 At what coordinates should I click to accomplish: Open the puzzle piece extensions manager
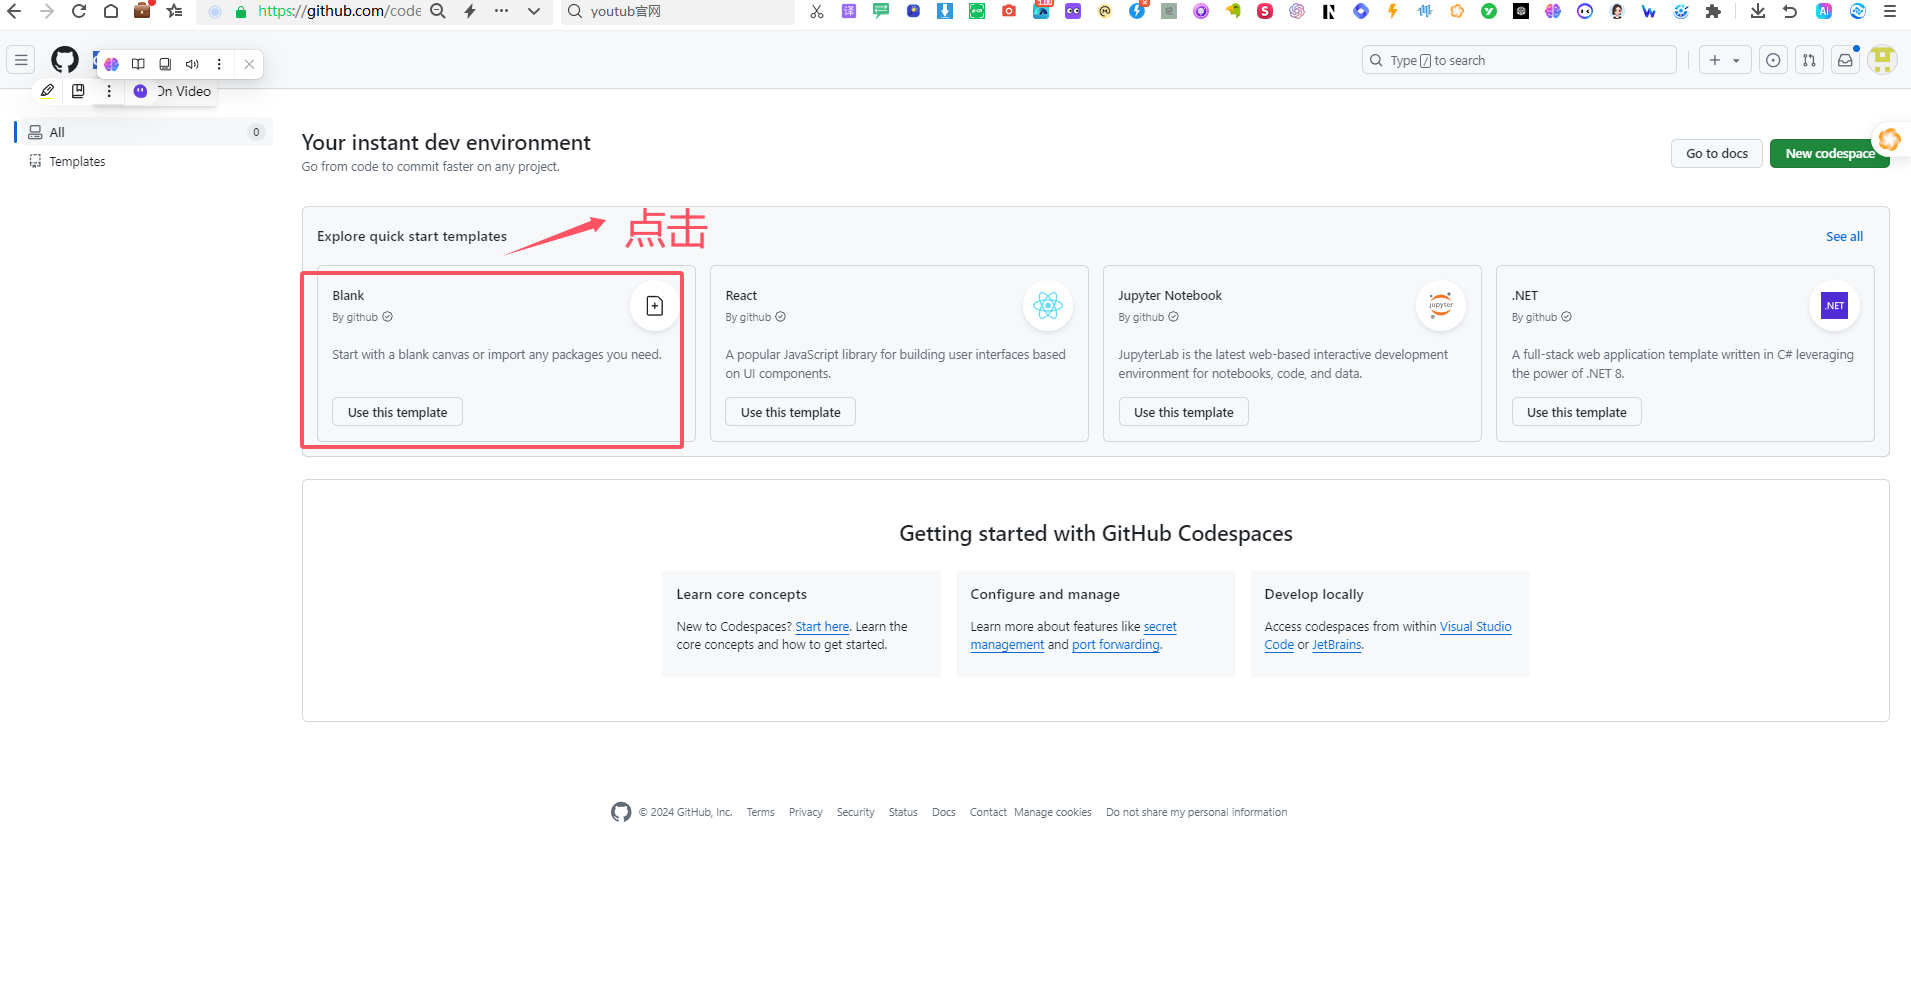[x=1713, y=11]
